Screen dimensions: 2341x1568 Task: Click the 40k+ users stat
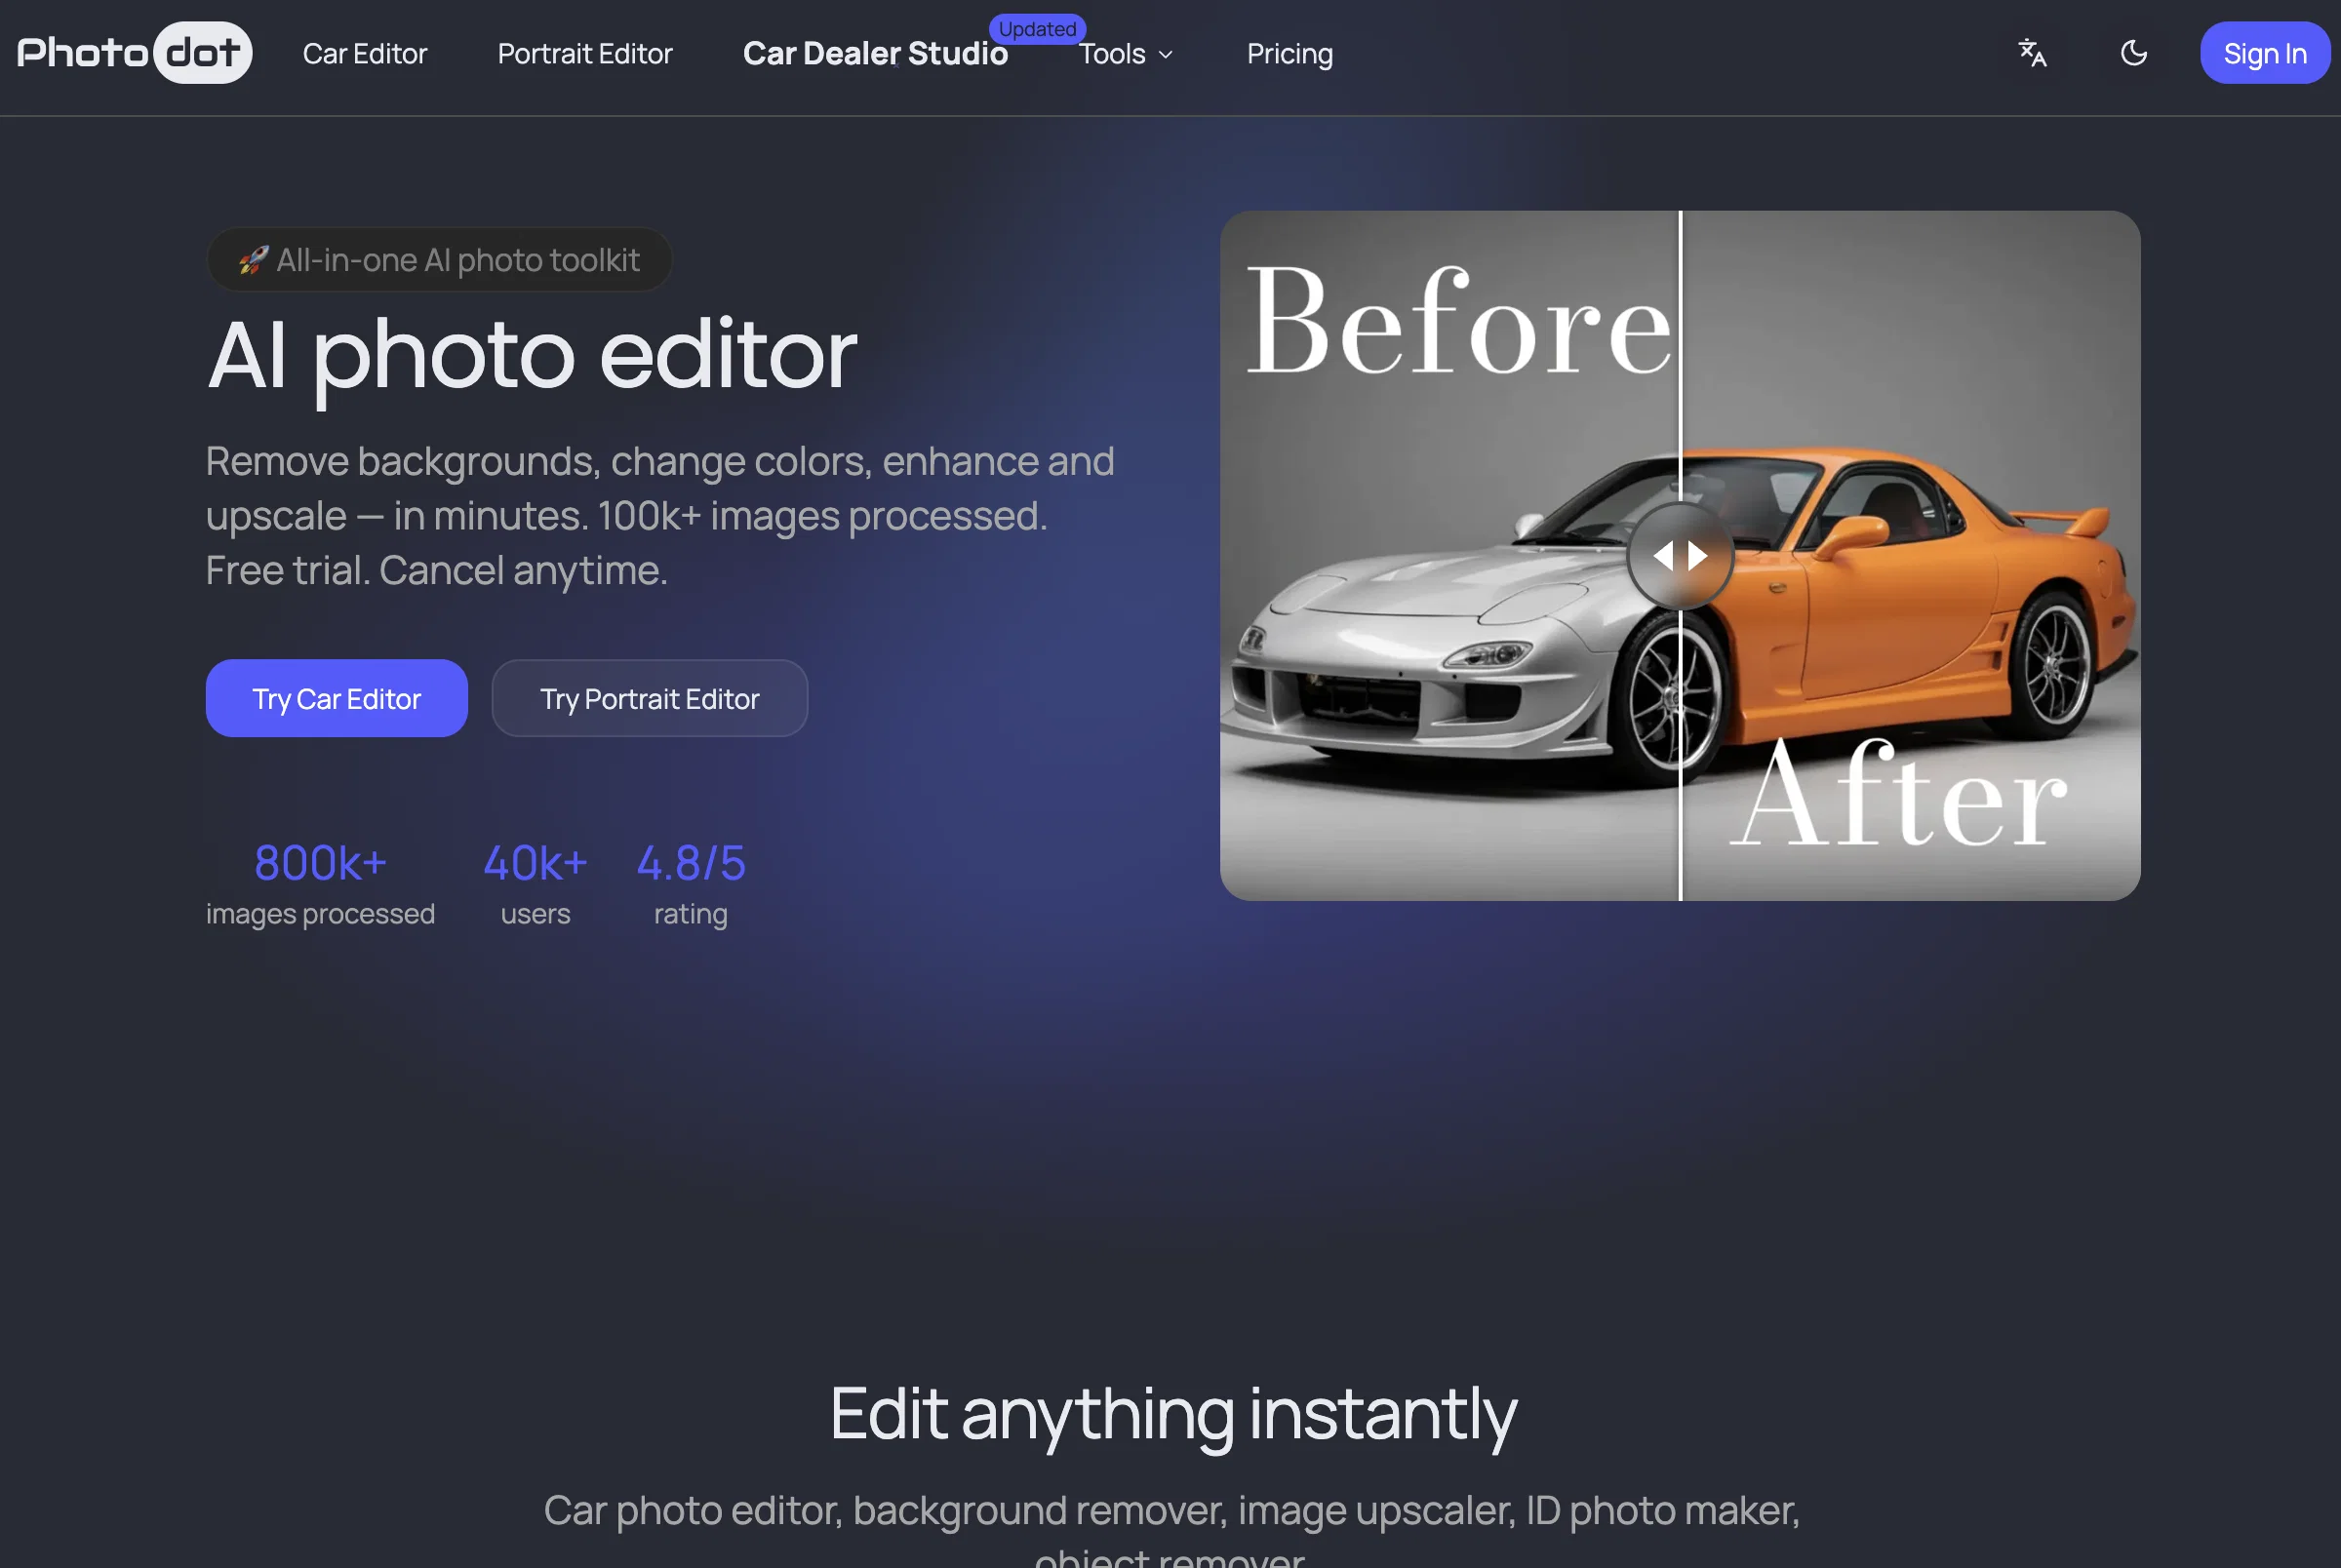click(535, 884)
